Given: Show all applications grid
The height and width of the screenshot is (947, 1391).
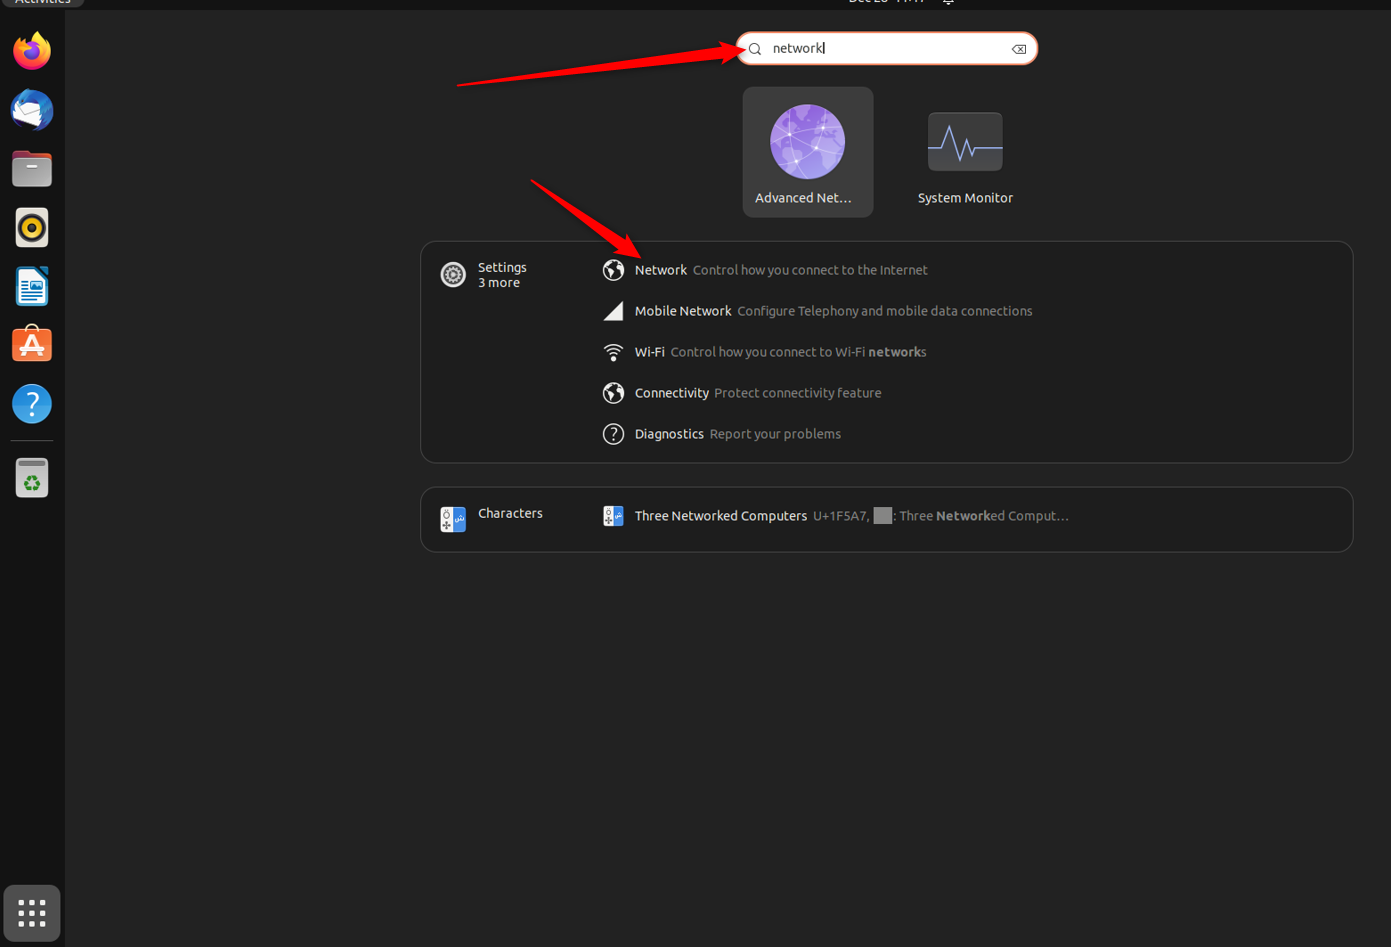Looking at the screenshot, I should coord(32,912).
